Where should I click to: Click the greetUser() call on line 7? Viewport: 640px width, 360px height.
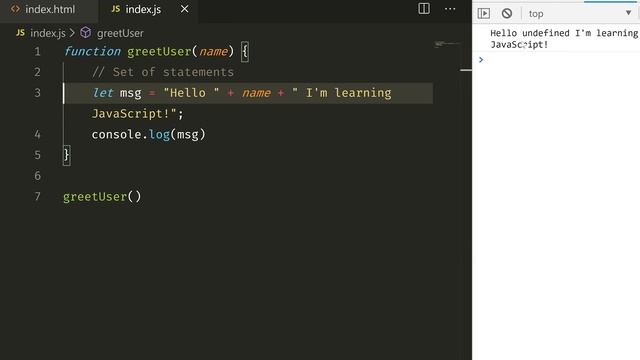pyautogui.click(x=102, y=197)
